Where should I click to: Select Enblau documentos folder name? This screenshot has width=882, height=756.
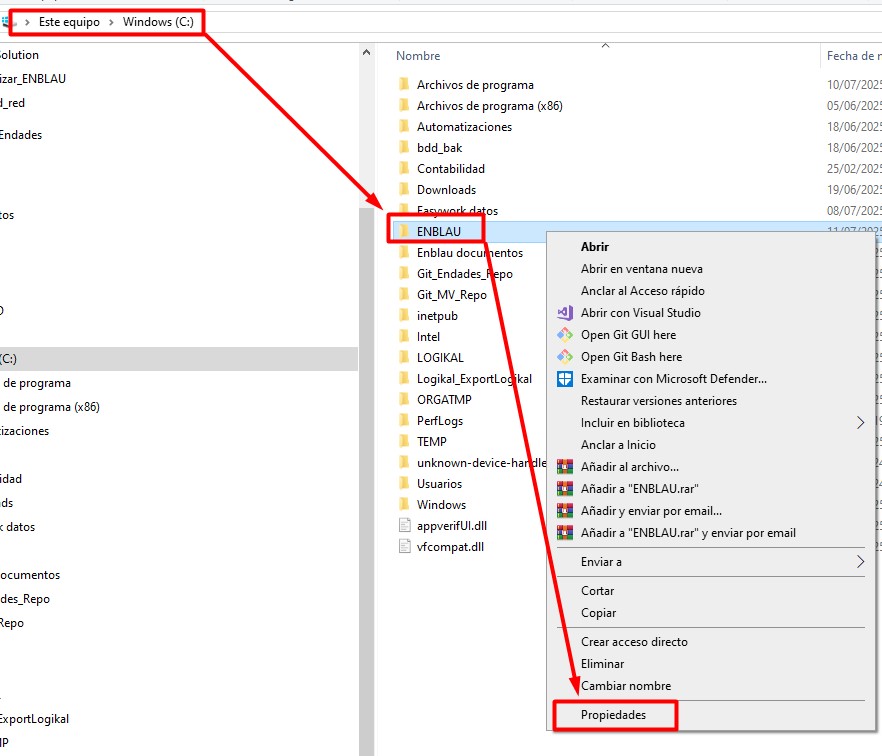pos(470,253)
